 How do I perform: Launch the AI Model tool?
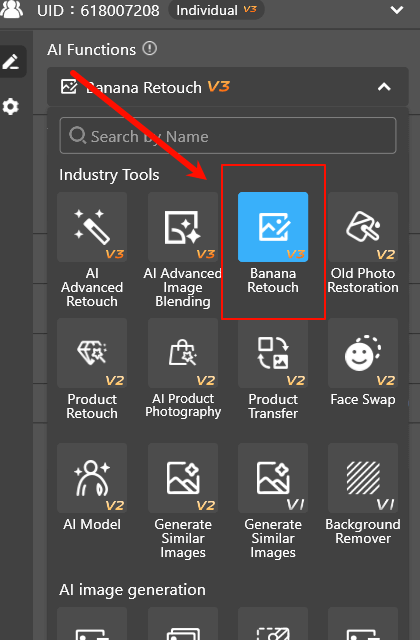(x=92, y=478)
